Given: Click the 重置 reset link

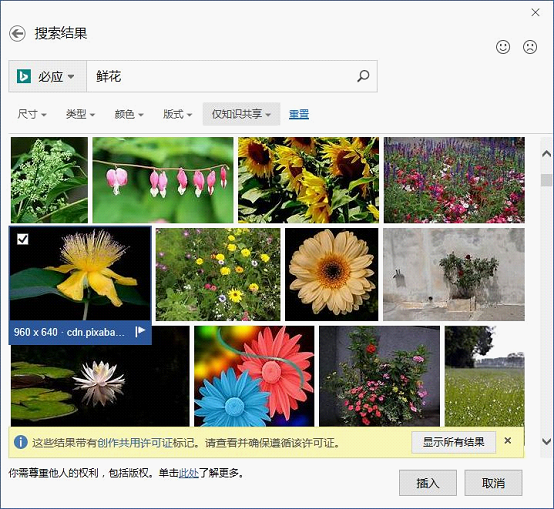Looking at the screenshot, I should click(x=299, y=114).
